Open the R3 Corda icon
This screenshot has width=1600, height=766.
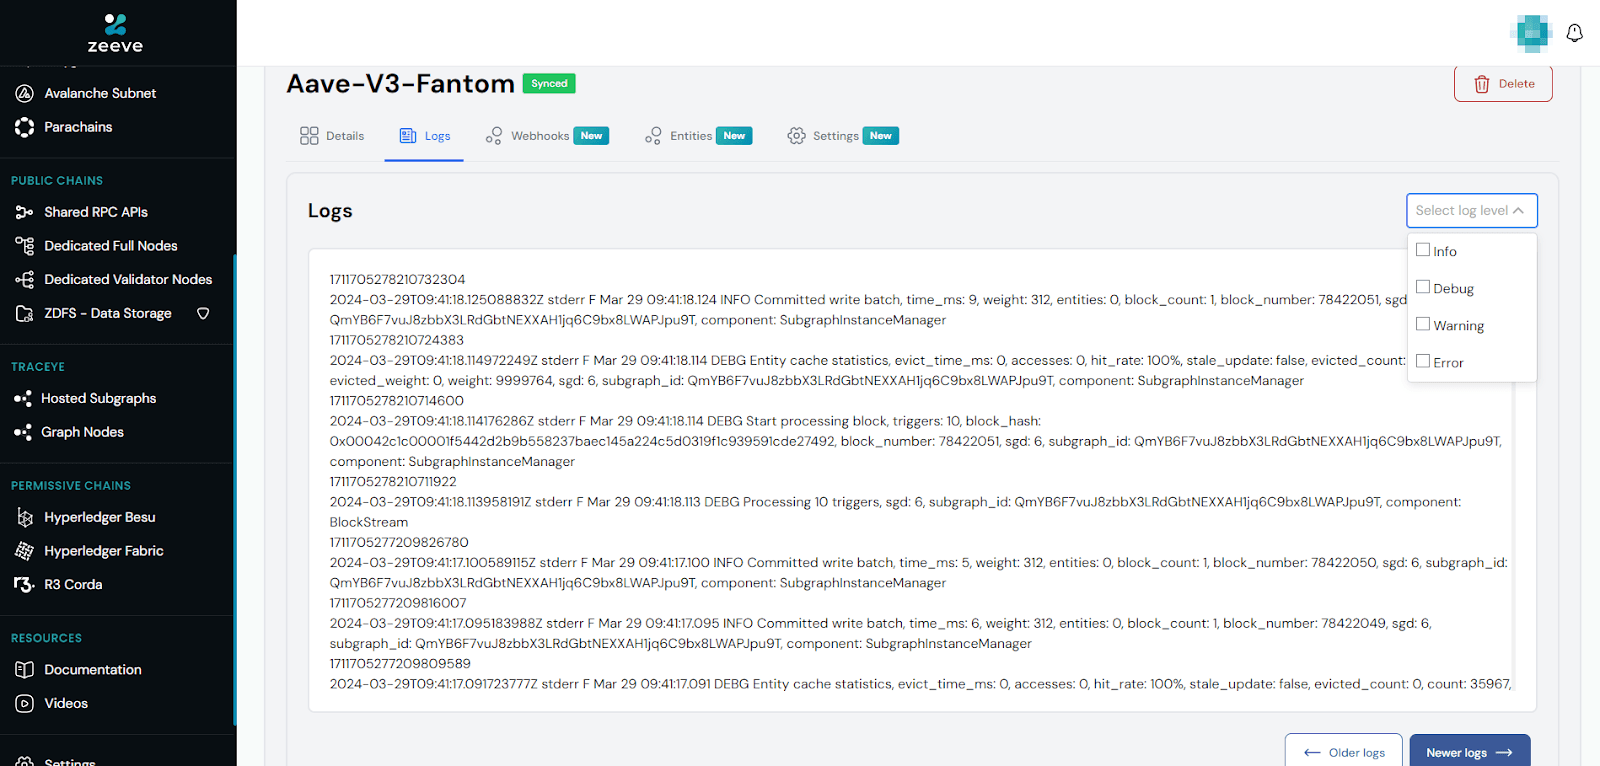pos(25,585)
